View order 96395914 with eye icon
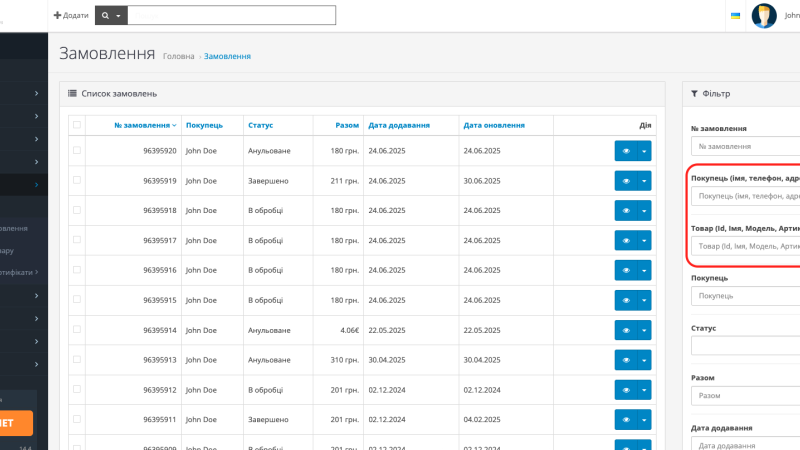Viewport: 800px width, 450px height. pos(626,330)
